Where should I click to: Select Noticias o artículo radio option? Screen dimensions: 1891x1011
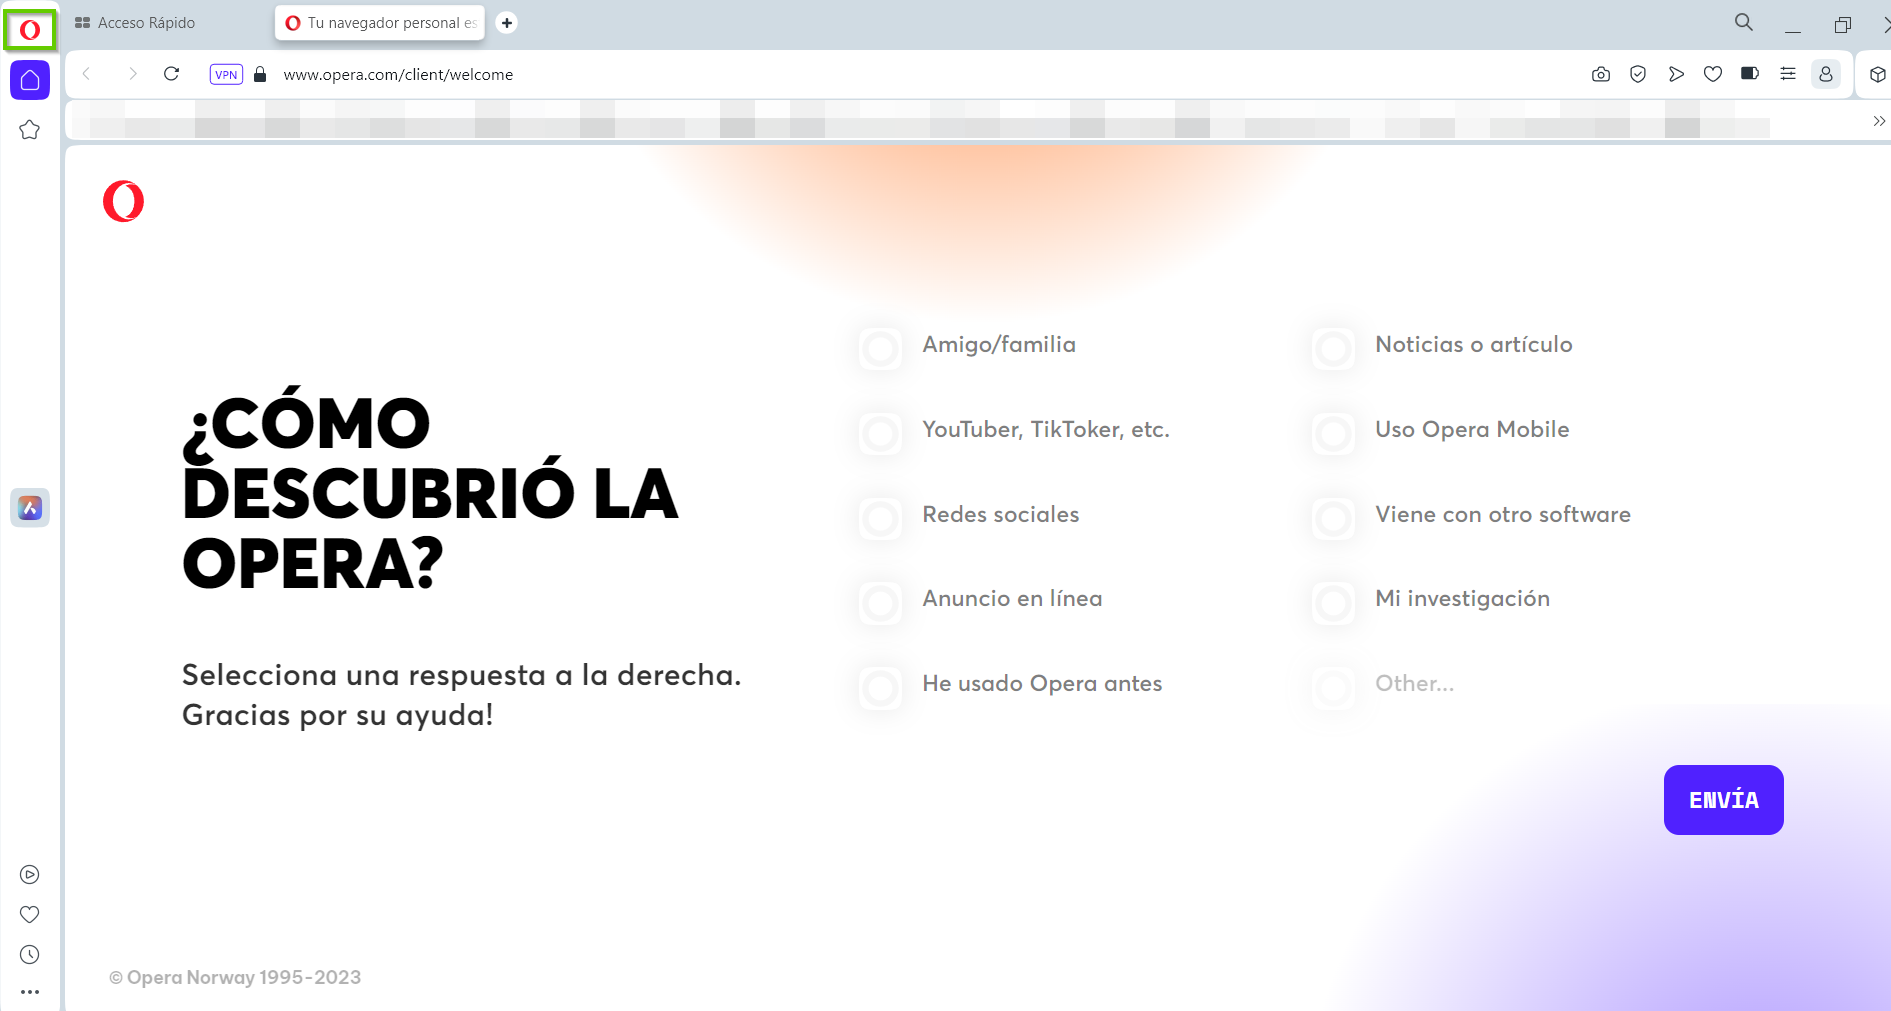pyautogui.click(x=1334, y=349)
